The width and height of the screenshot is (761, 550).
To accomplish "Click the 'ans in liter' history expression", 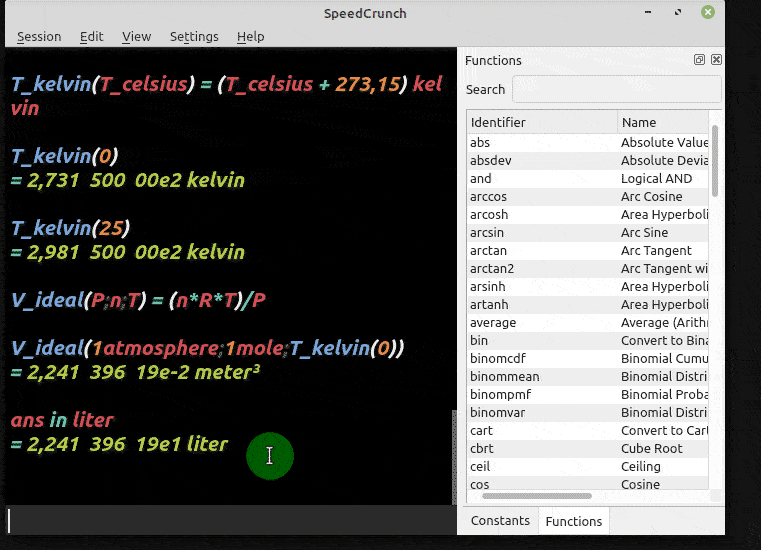I will (x=62, y=420).
